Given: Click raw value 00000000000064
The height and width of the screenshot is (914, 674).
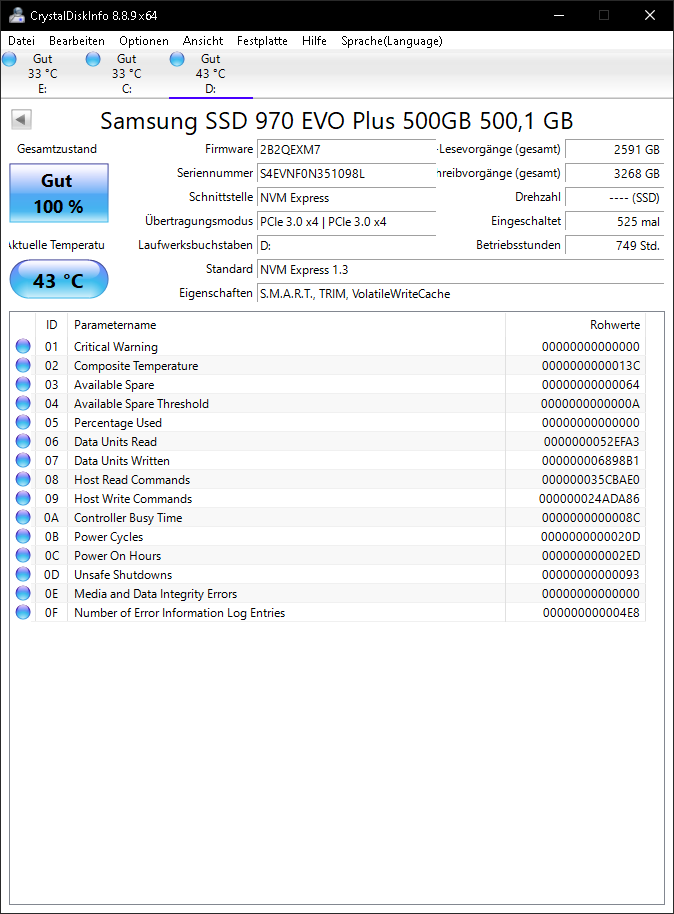Looking at the screenshot, I should [591, 385].
